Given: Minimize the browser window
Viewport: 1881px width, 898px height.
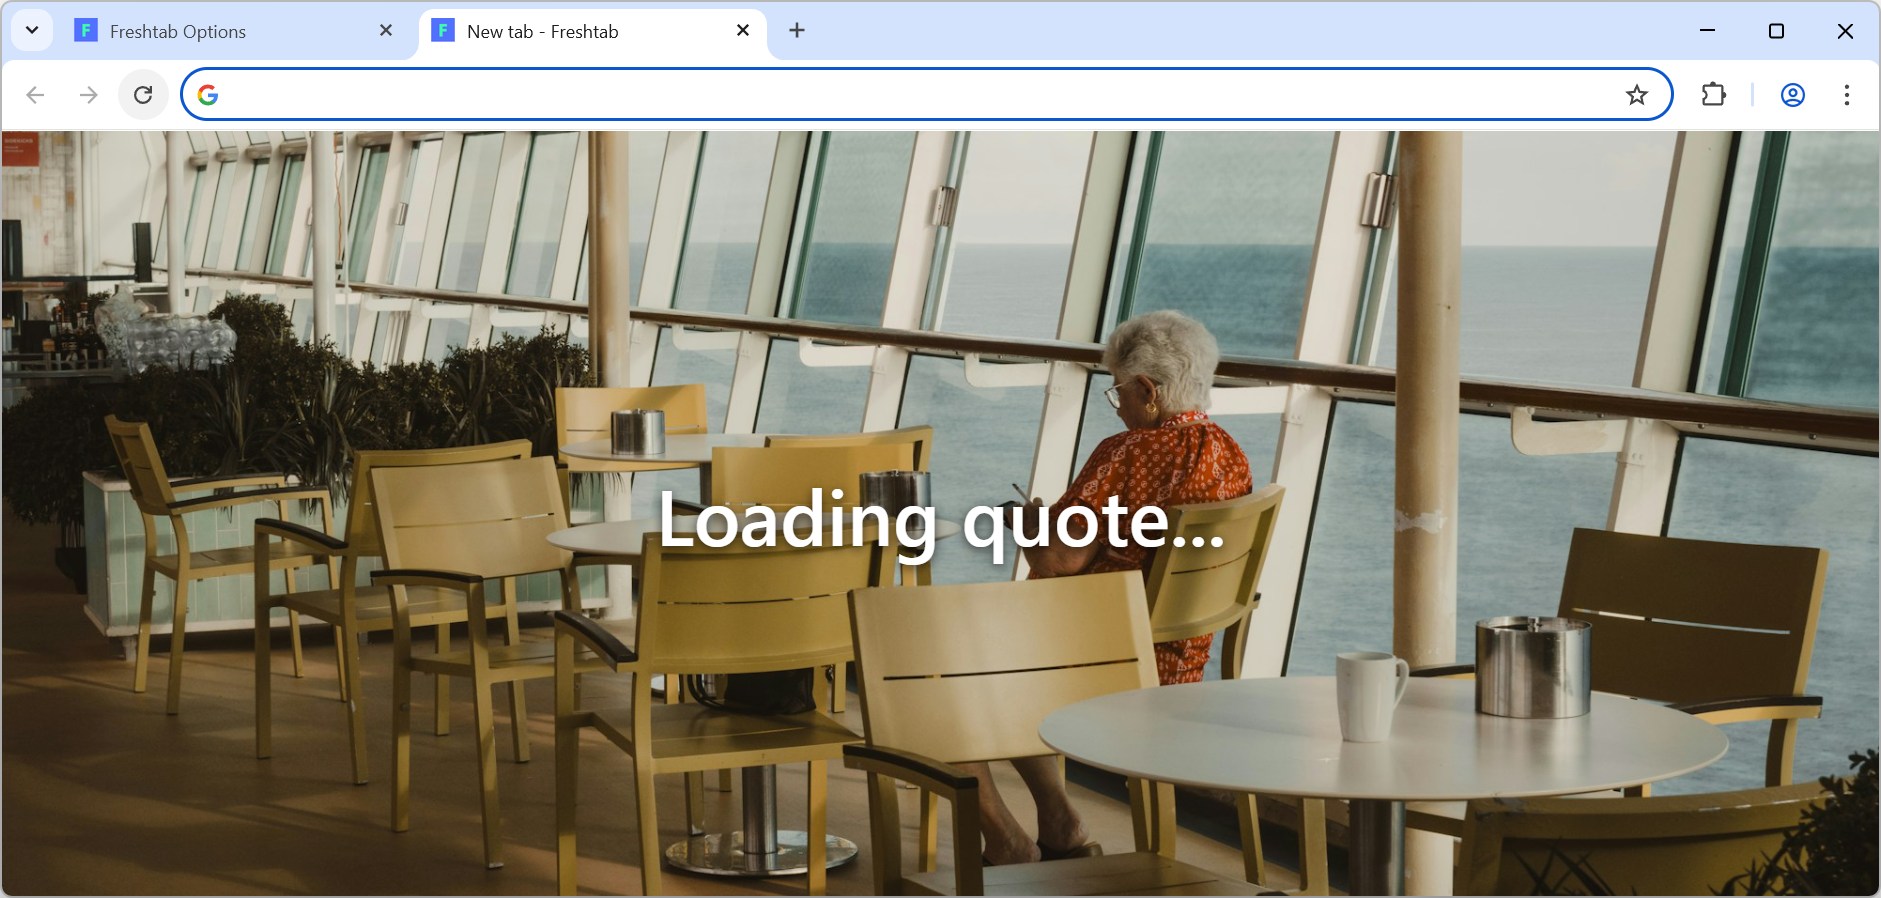Looking at the screenshot, I should pyautogui.click(x=1707, y=31).
